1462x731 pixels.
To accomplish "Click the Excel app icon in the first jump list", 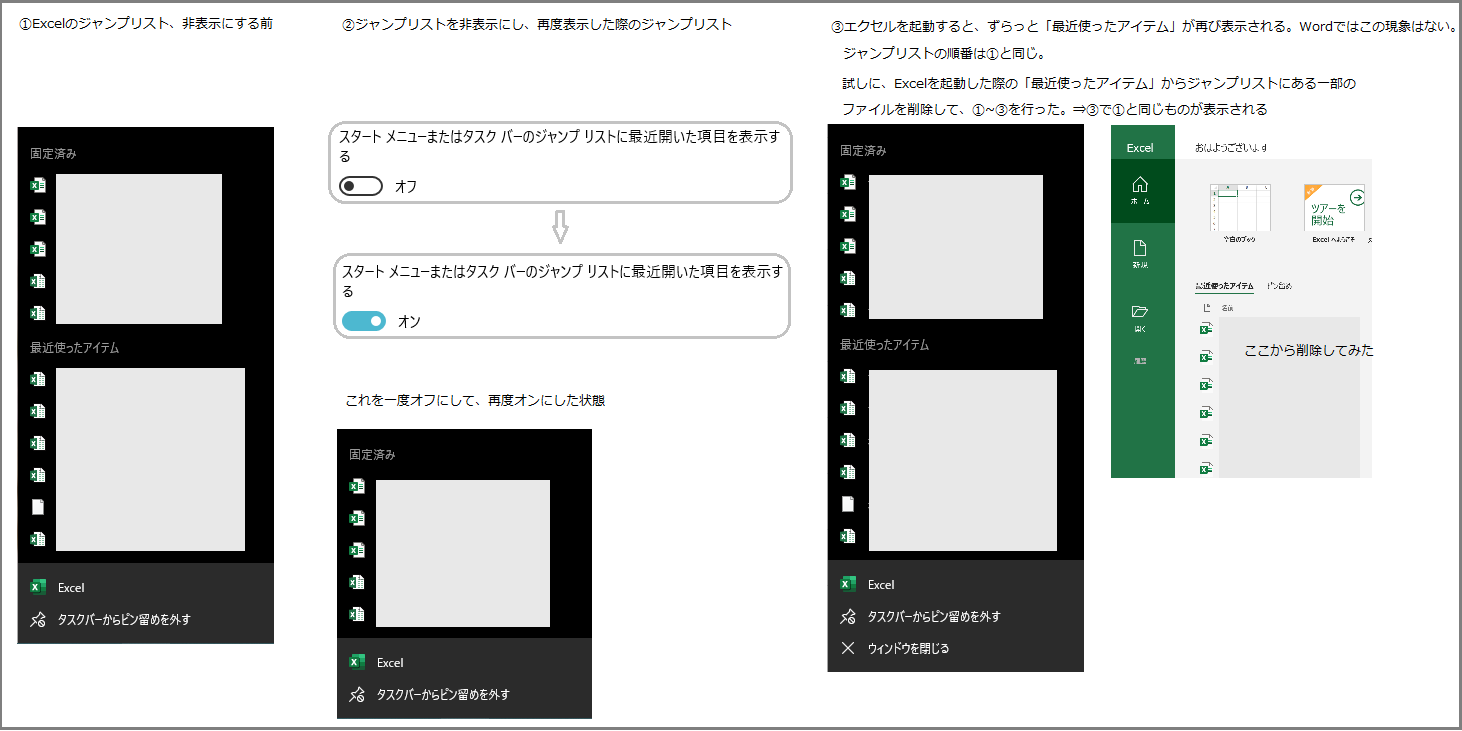I will (38, 587).
